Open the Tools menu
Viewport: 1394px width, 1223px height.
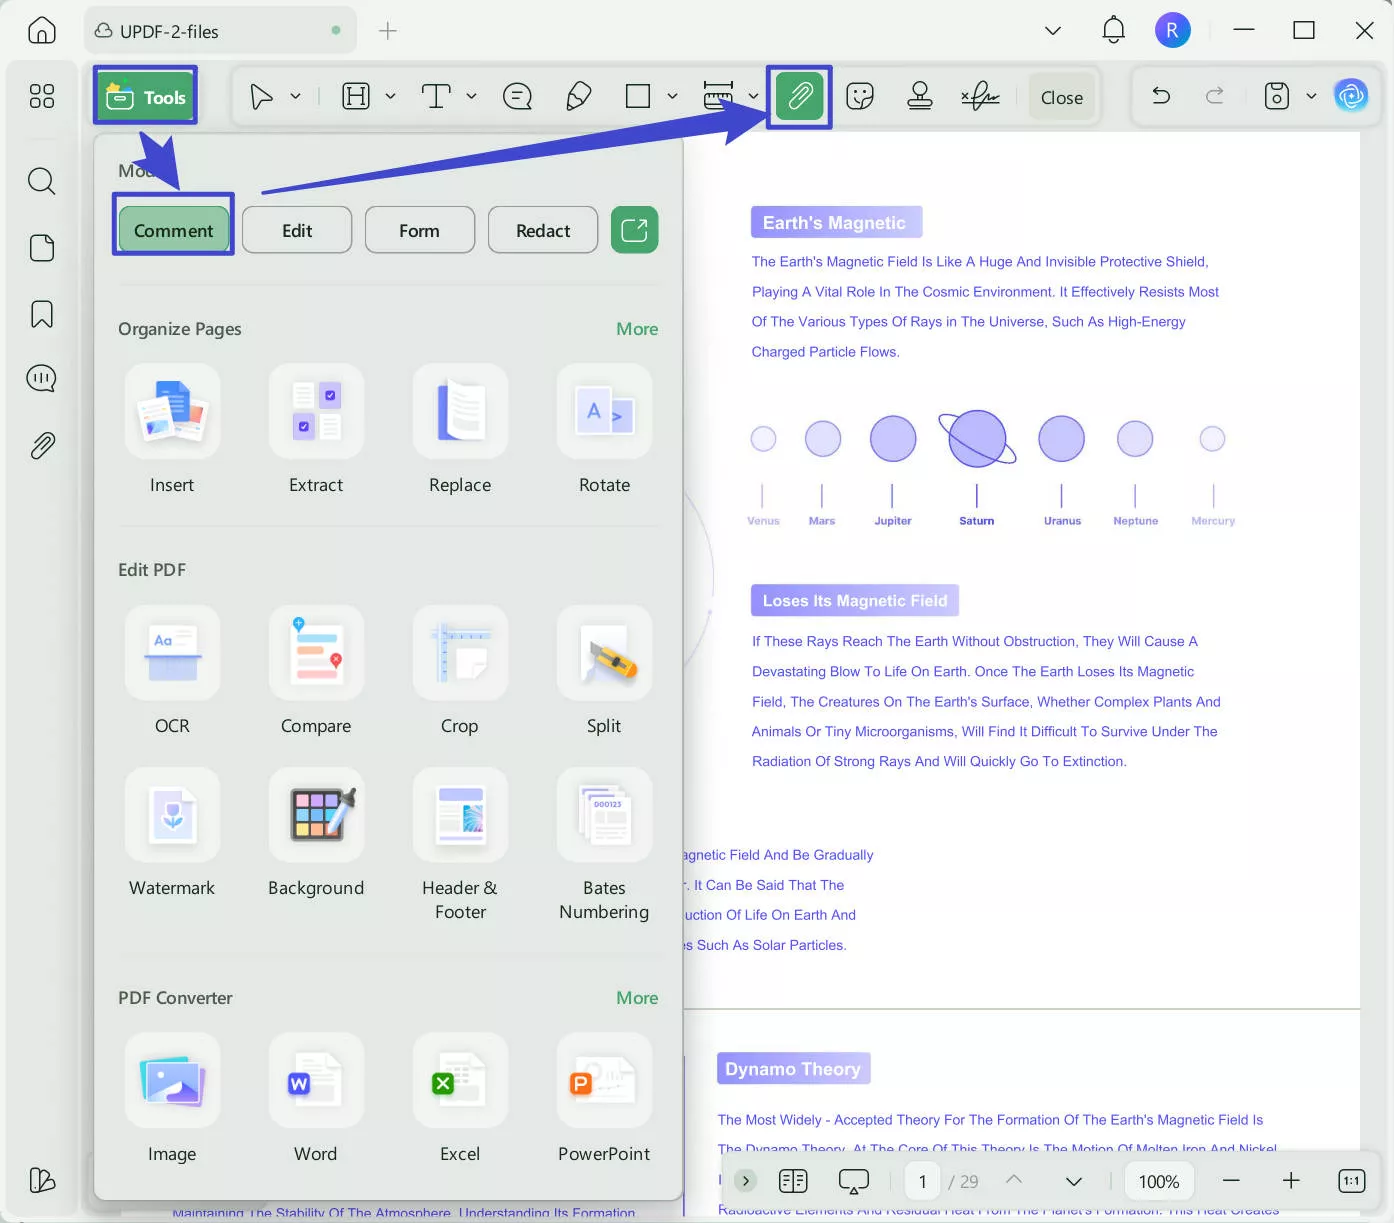tap(146, 97)
